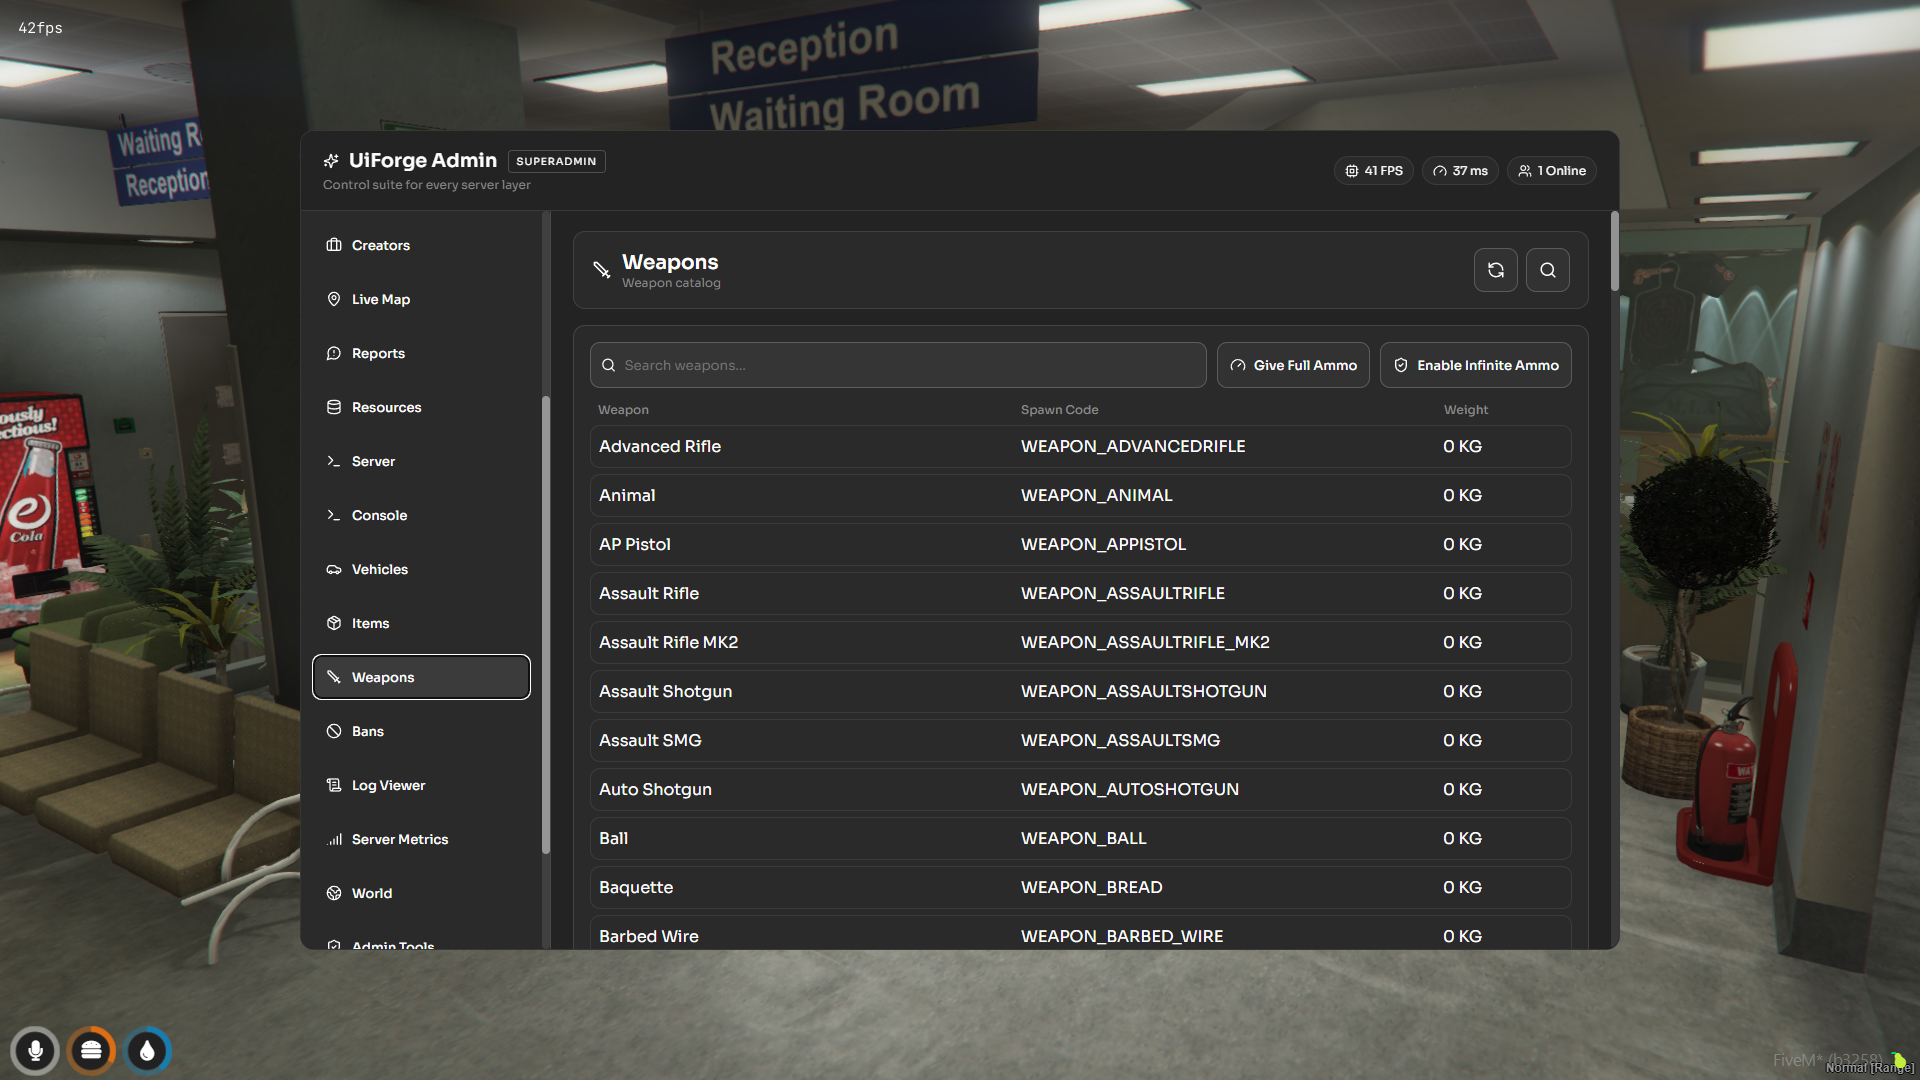Click the magnifier button in Weapons header
Image resolution: width=1920 pixels, height=1080 pixels.
(x=1547, y=270)
